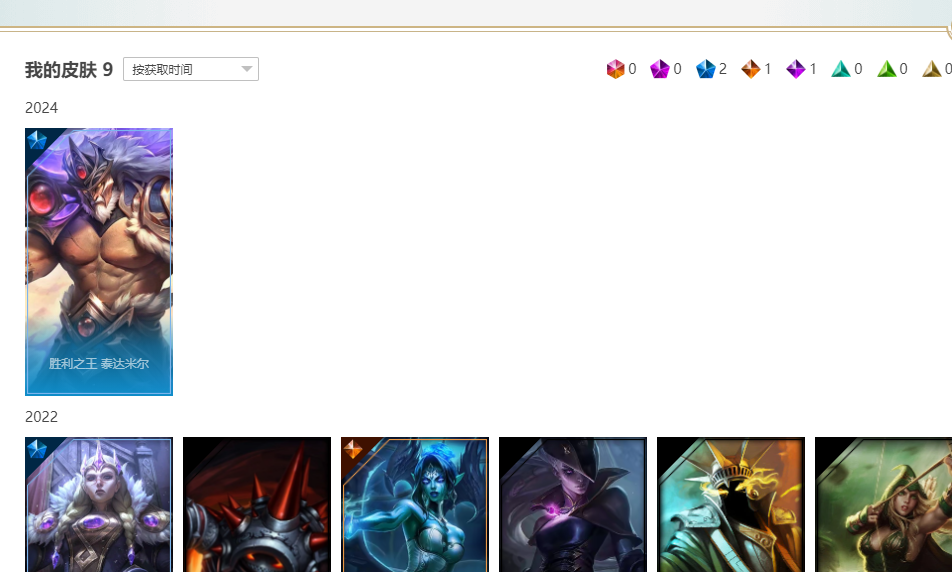952x574 pixels.
Task: Click the orange diamond gem icon in the counter row
Action: 750,69
